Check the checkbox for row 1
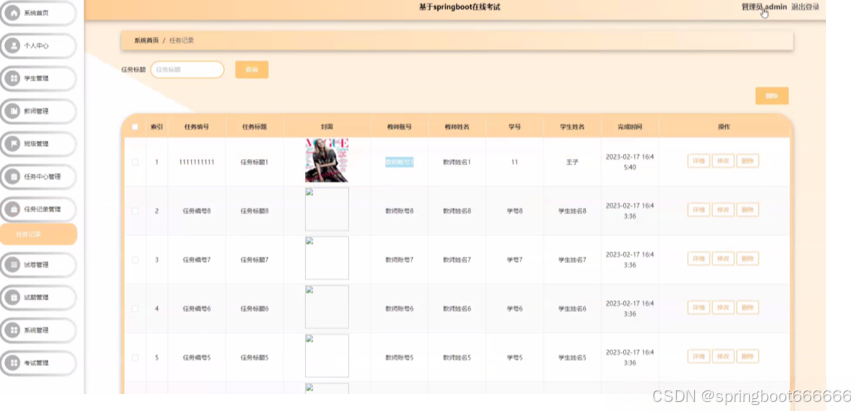Screen dimensions: 855x411 135,162
